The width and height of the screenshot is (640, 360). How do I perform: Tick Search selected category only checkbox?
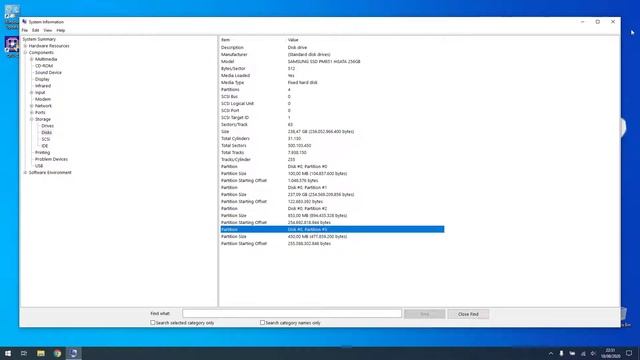click(153, 322)
